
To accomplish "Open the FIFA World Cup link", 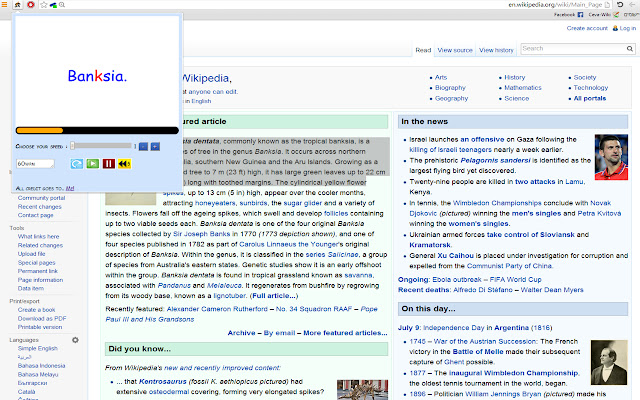I will [516, 280].
